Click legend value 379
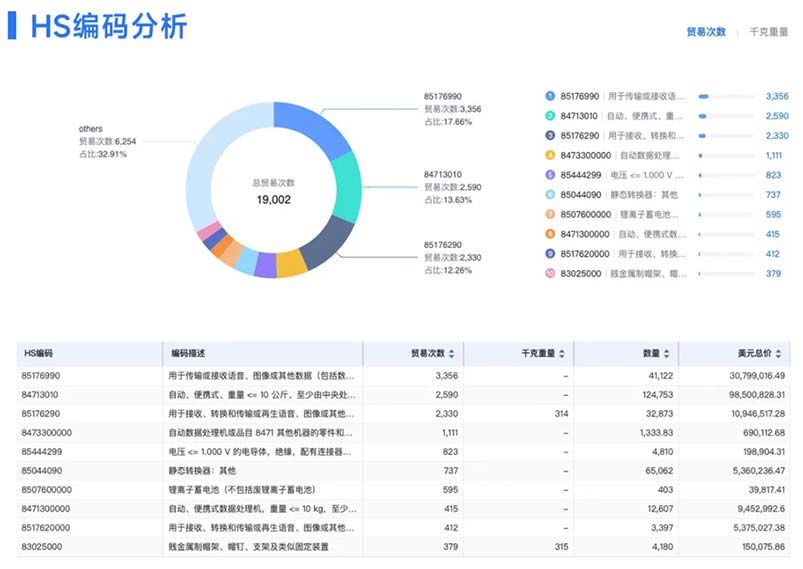 pos(773,273)
